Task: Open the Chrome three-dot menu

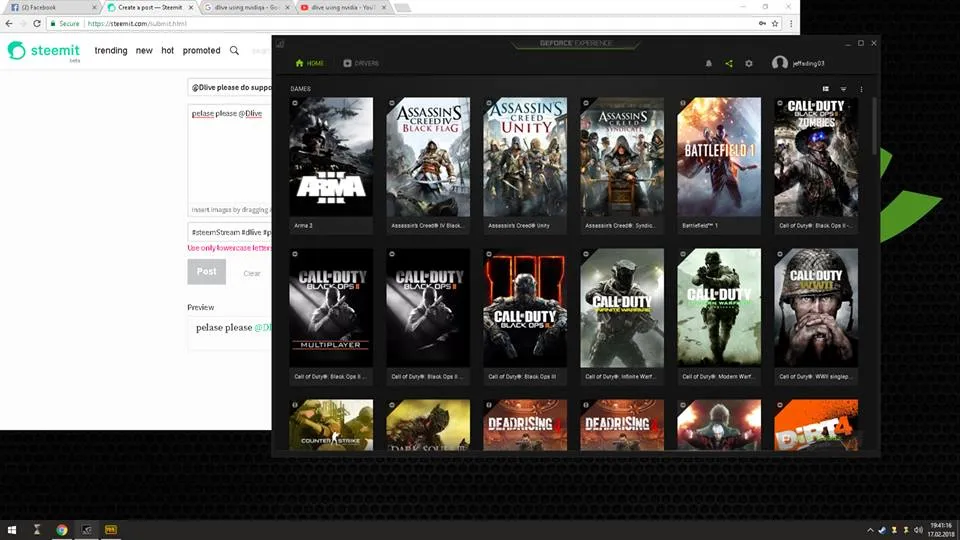Action: tap(790, 23)
